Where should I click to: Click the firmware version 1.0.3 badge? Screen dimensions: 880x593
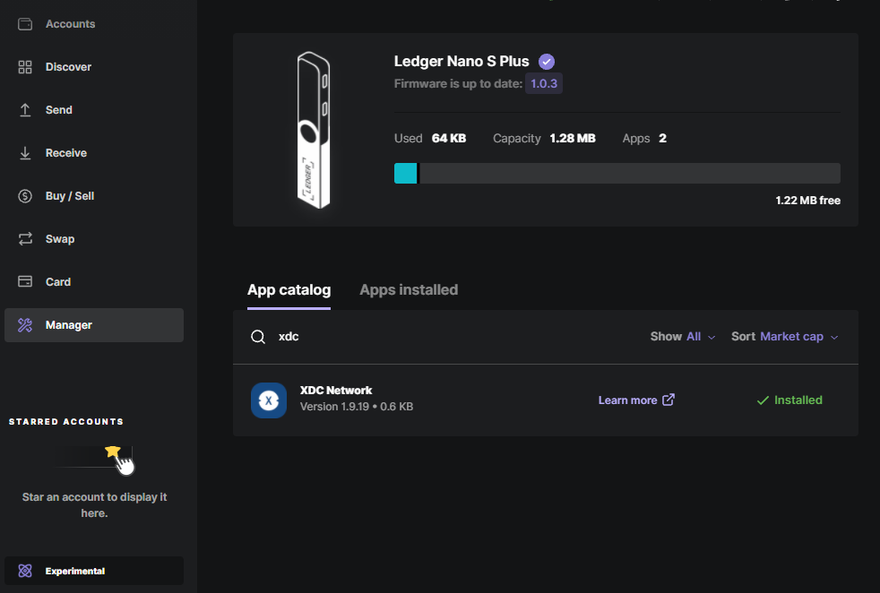[544, 84]
